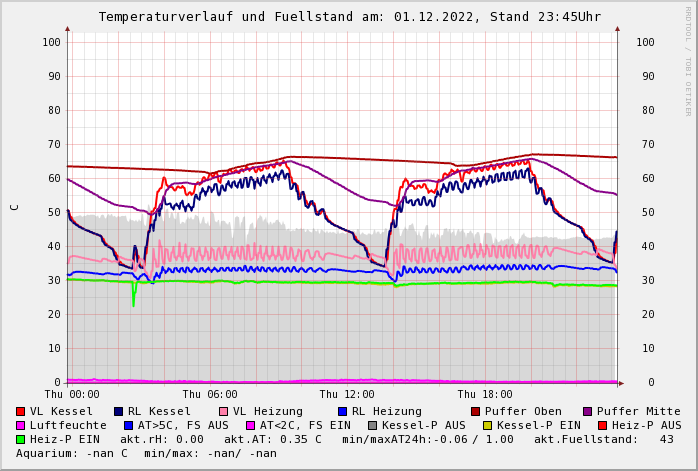
Task: Click the 'Aquarium: -nan C' status line
Action: [72, 454]
